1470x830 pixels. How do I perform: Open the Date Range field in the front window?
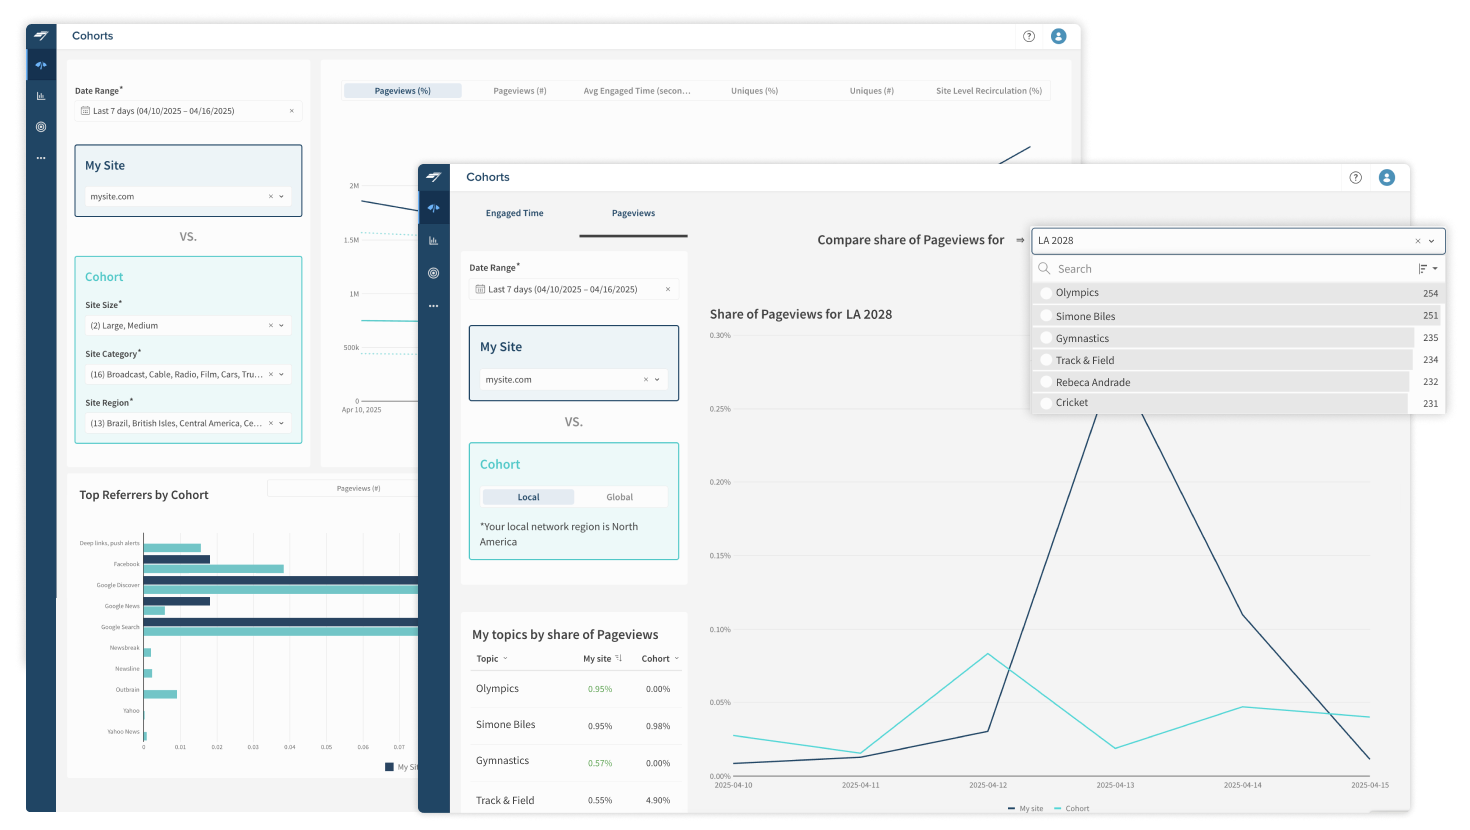(574, 290)
